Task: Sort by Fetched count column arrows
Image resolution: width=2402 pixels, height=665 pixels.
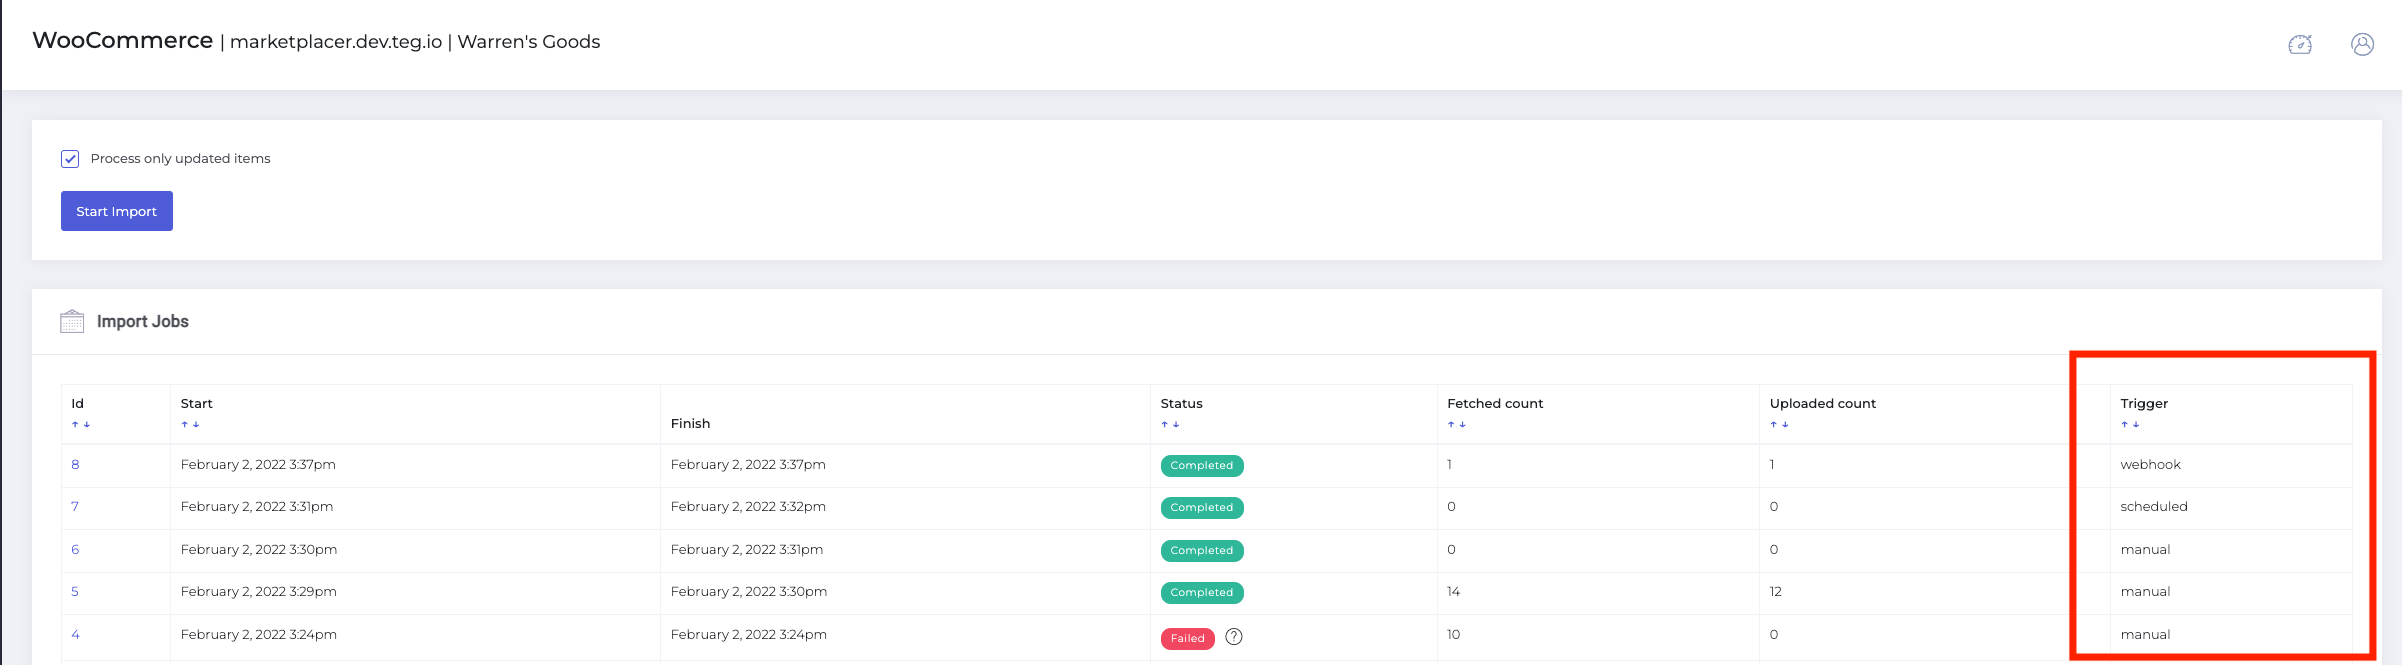Action: (1457, 425)
